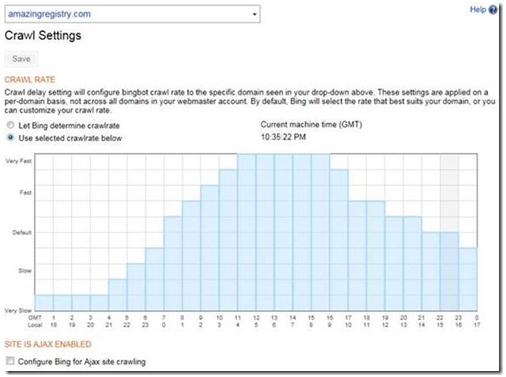
Task: Click the amazingregistry.com domain selector field
Action: (x=132, y=14)
